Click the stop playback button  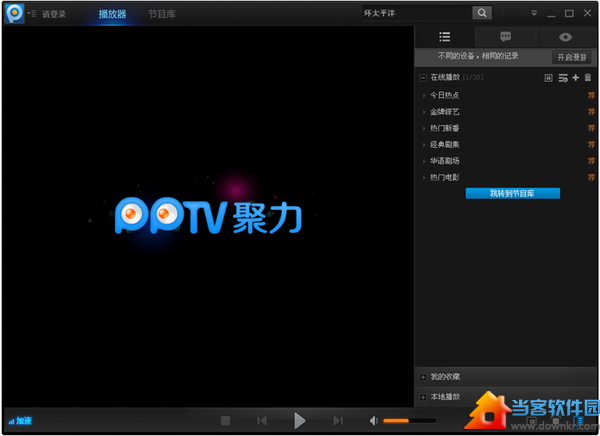[225, 421]
